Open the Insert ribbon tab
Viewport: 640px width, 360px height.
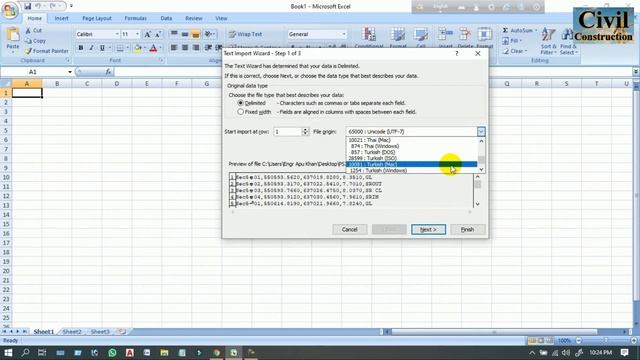tap(62, 18)
